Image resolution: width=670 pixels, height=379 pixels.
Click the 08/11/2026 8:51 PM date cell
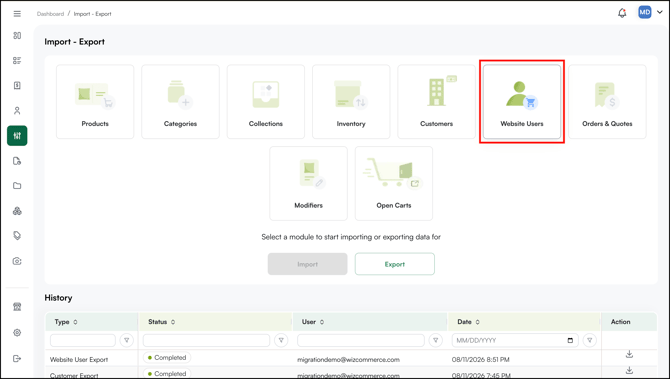480,360
